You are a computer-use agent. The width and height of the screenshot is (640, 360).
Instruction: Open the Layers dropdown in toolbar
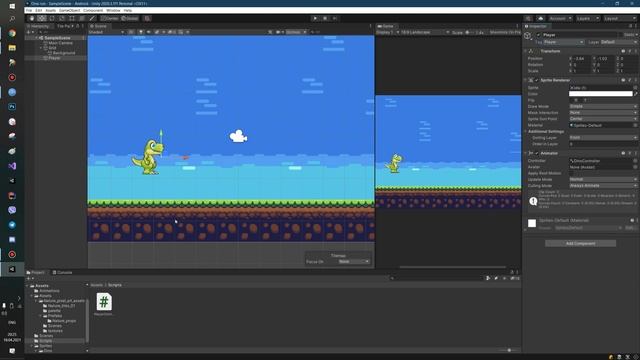click(588, 18)
